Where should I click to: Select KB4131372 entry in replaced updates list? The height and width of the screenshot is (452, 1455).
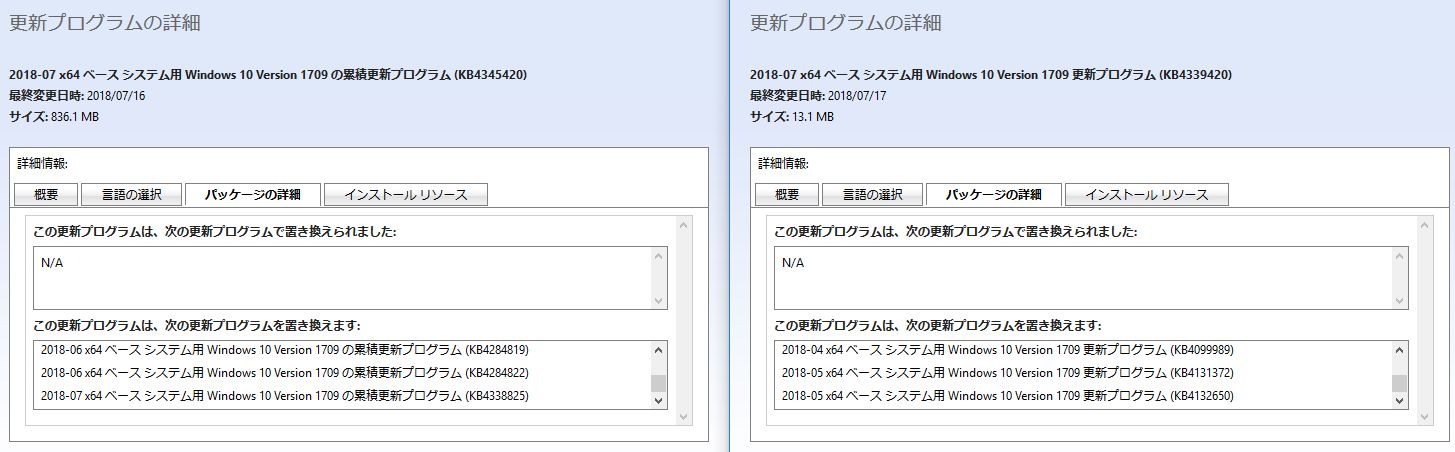1009,373
